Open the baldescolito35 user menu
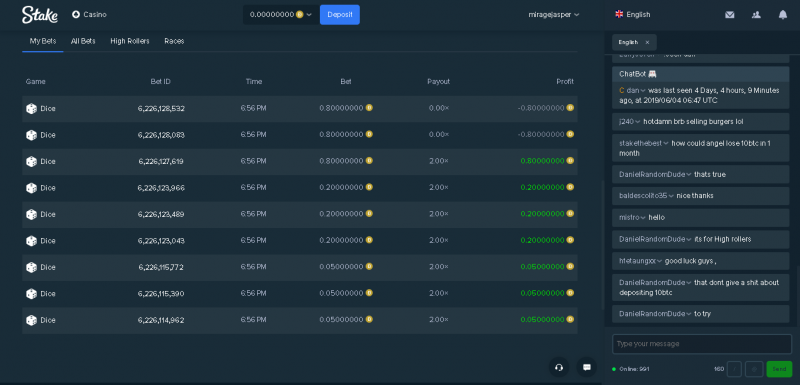This screenshot has height=385, width=800. [x=646, y=196]
